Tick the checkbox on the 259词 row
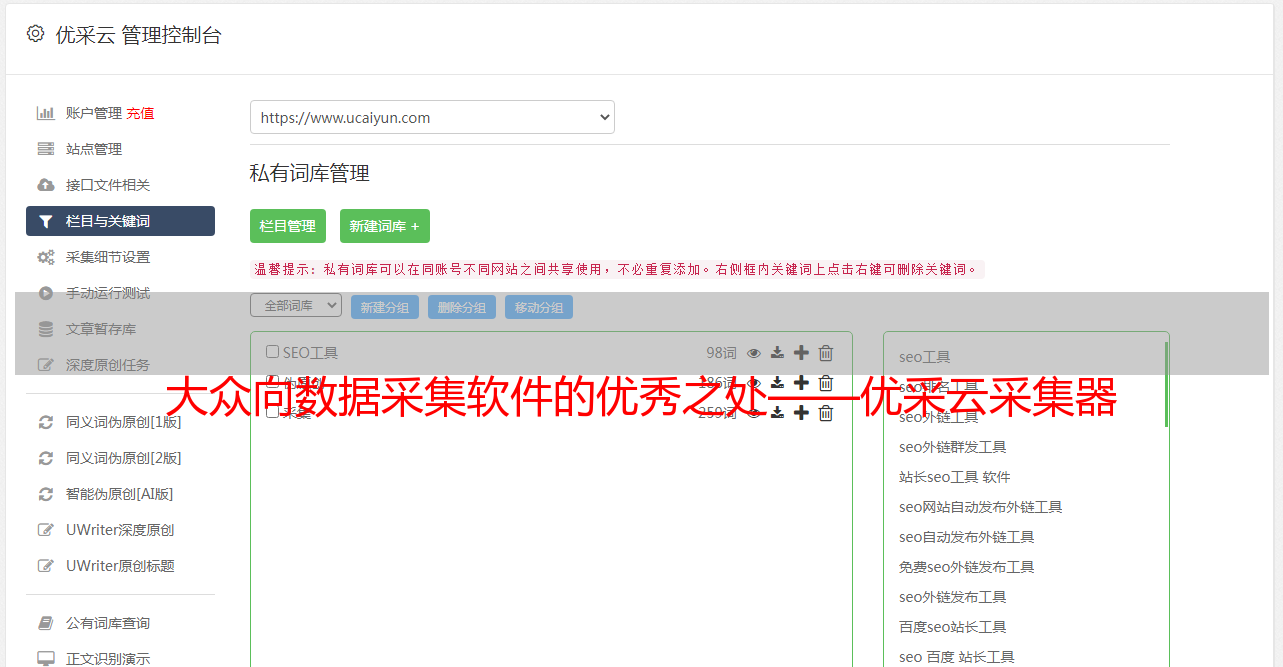 tap(272, 412)
